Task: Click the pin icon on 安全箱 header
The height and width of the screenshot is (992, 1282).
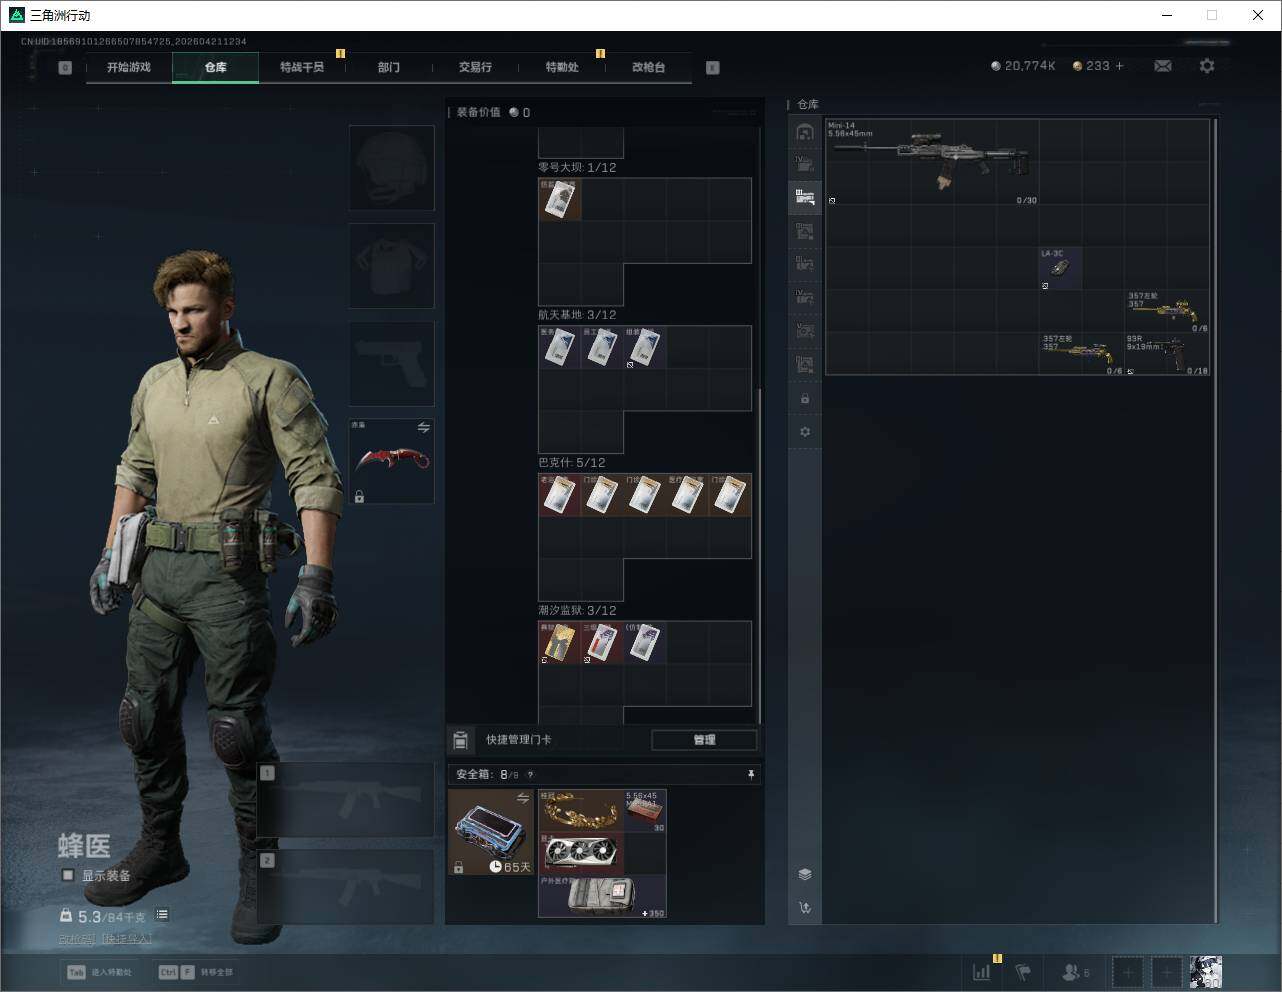Action: click(751, 774)
